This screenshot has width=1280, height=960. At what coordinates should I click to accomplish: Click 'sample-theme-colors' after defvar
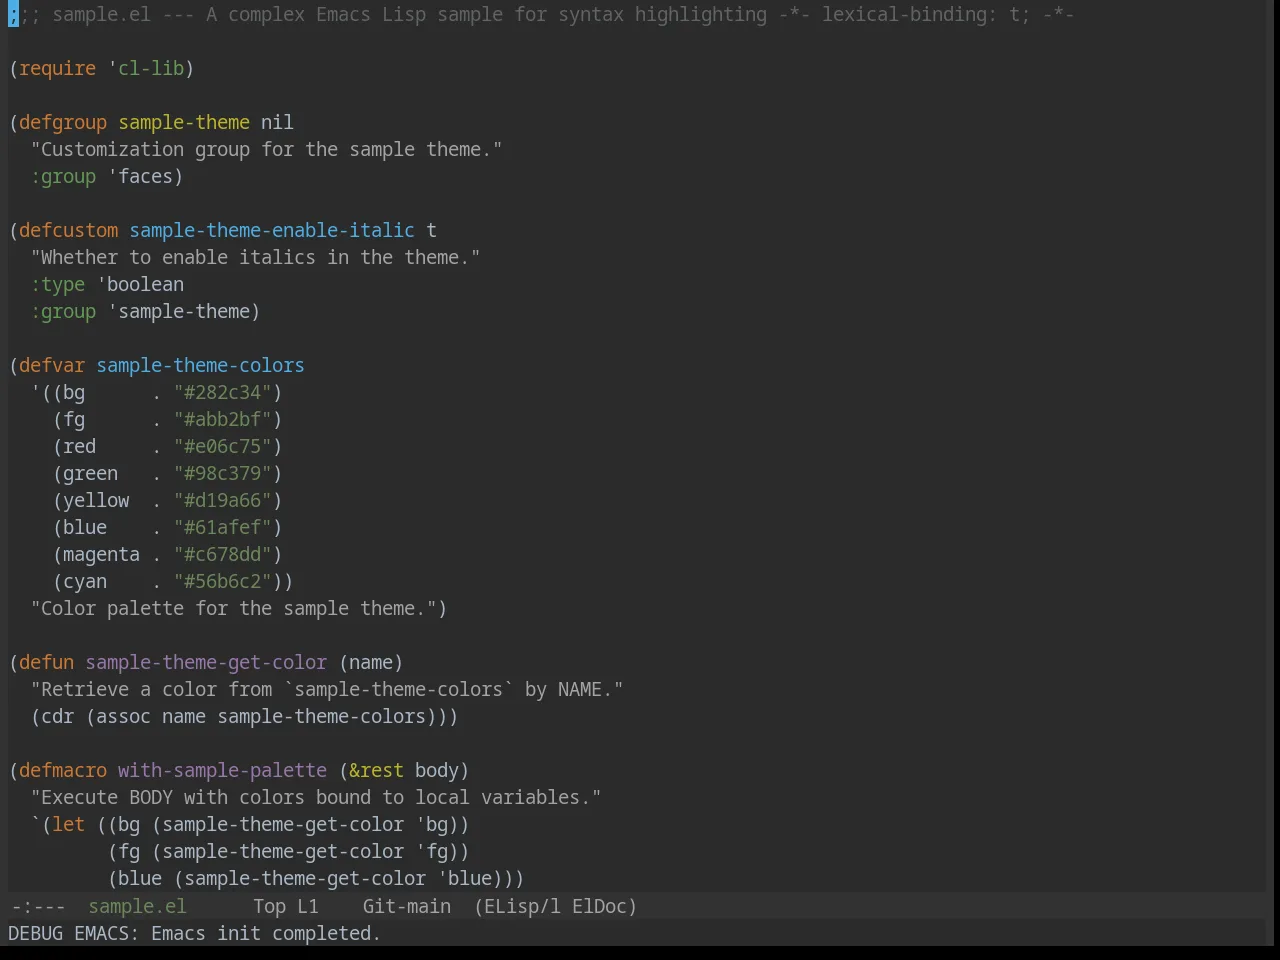[x=200, y=365]
